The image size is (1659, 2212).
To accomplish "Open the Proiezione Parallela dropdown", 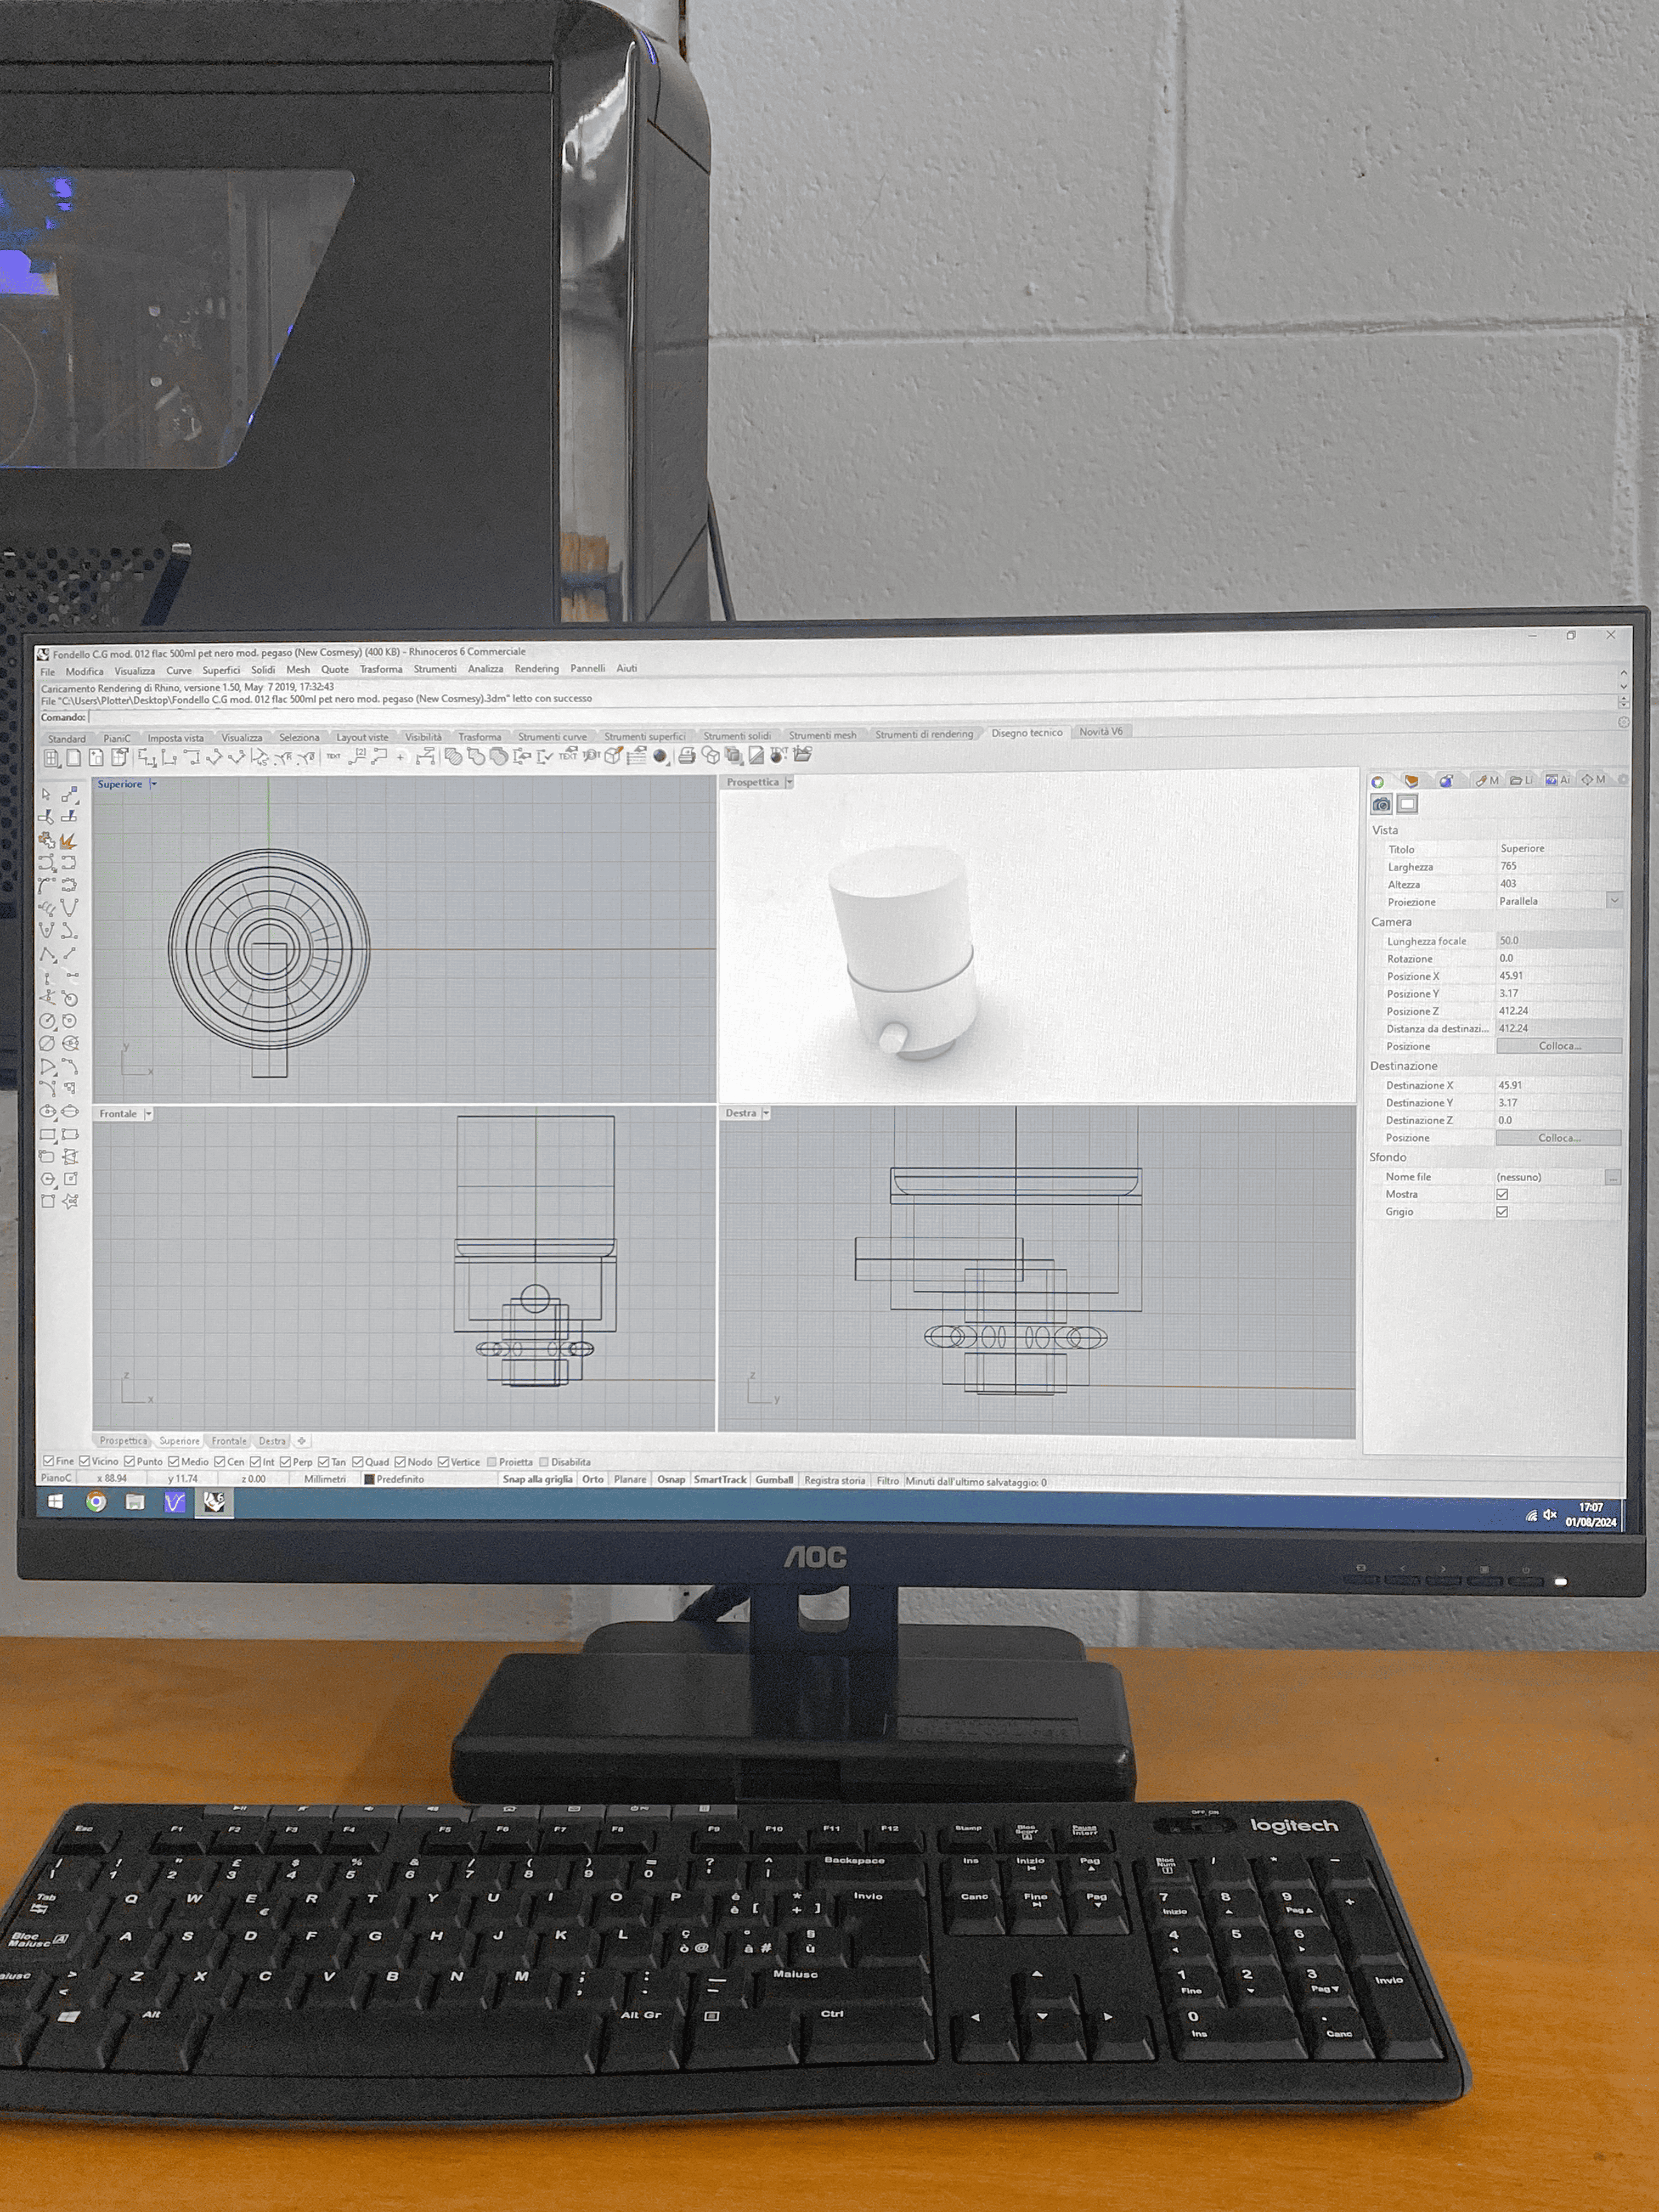I will [1614, 901].
